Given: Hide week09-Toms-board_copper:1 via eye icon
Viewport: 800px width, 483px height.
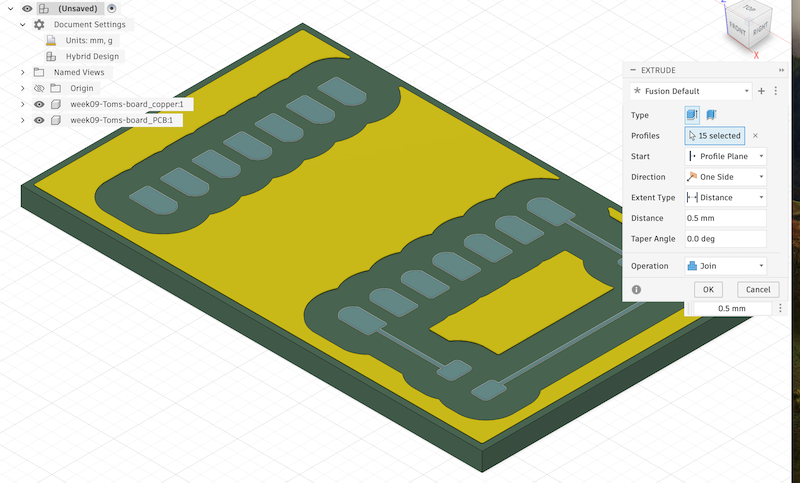Looking at the screenshot, I should coord(39,104).
